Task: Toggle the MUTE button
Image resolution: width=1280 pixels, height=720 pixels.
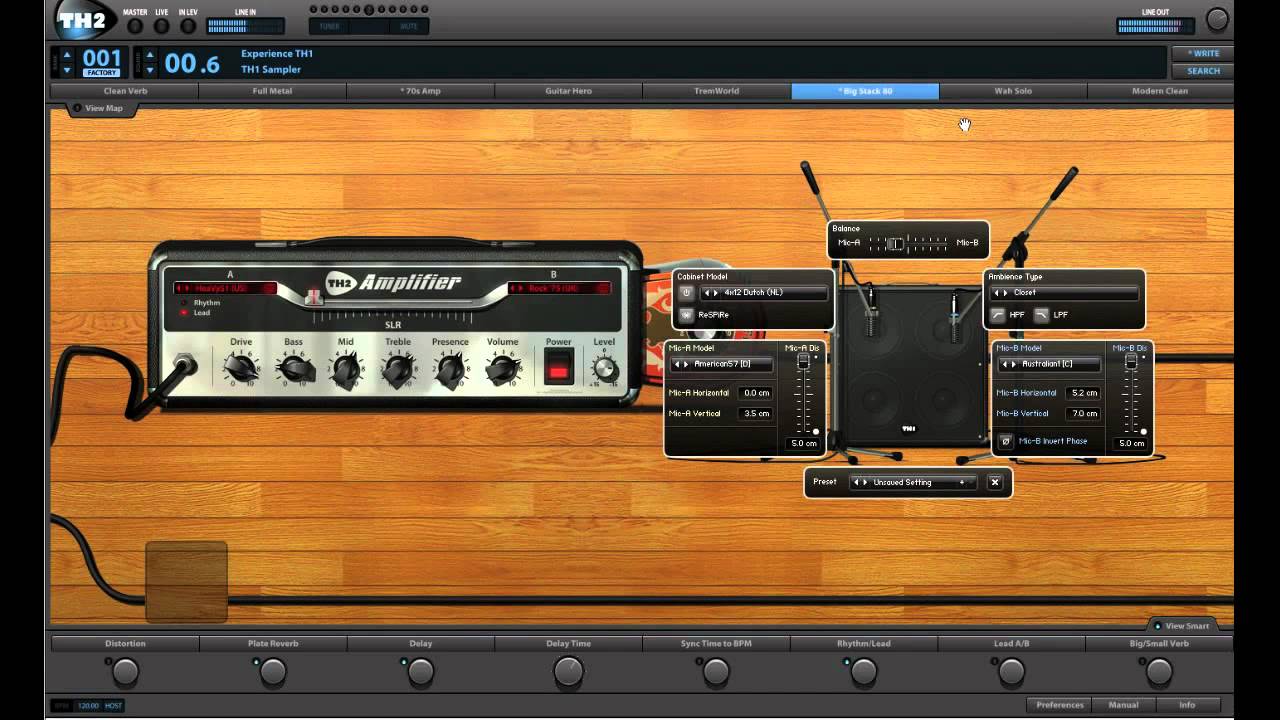Action: point(409,26)
